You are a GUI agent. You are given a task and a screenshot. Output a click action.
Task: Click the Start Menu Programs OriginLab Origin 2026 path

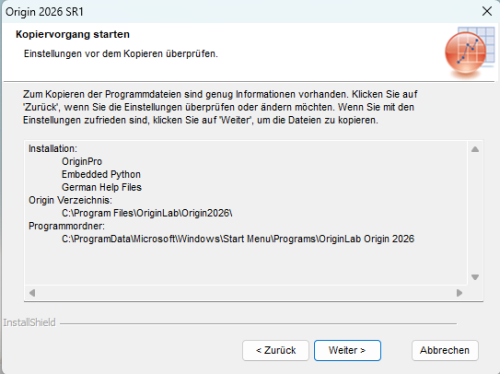tap(238, 239)
